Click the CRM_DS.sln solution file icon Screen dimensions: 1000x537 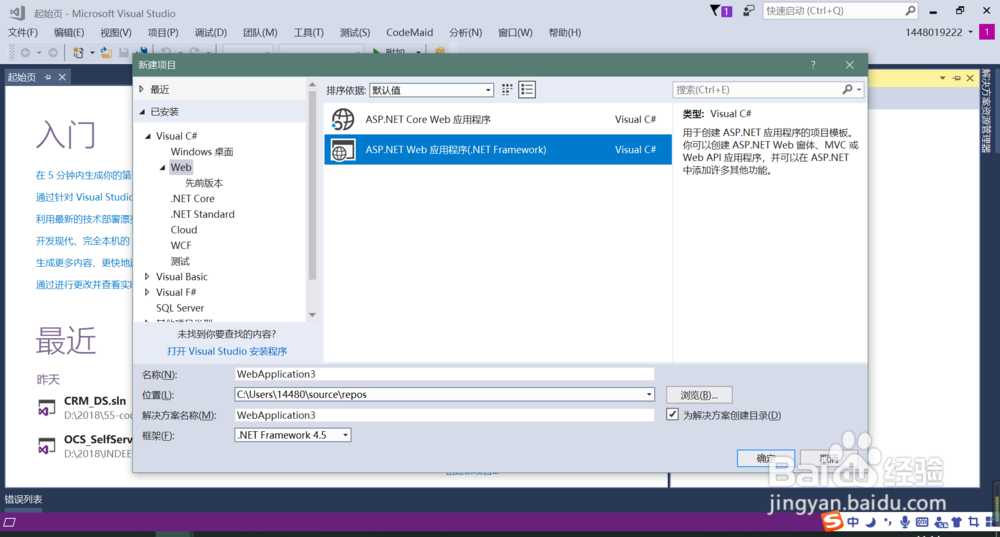(x=46, y=408)
